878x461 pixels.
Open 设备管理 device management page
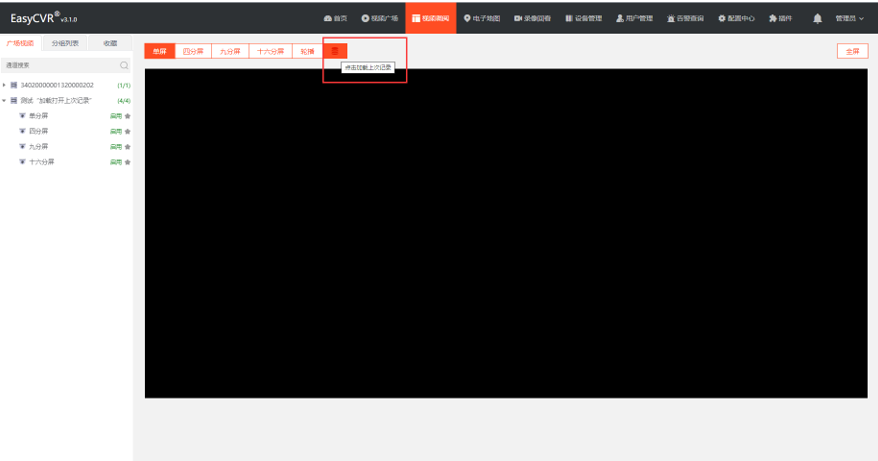583,18
